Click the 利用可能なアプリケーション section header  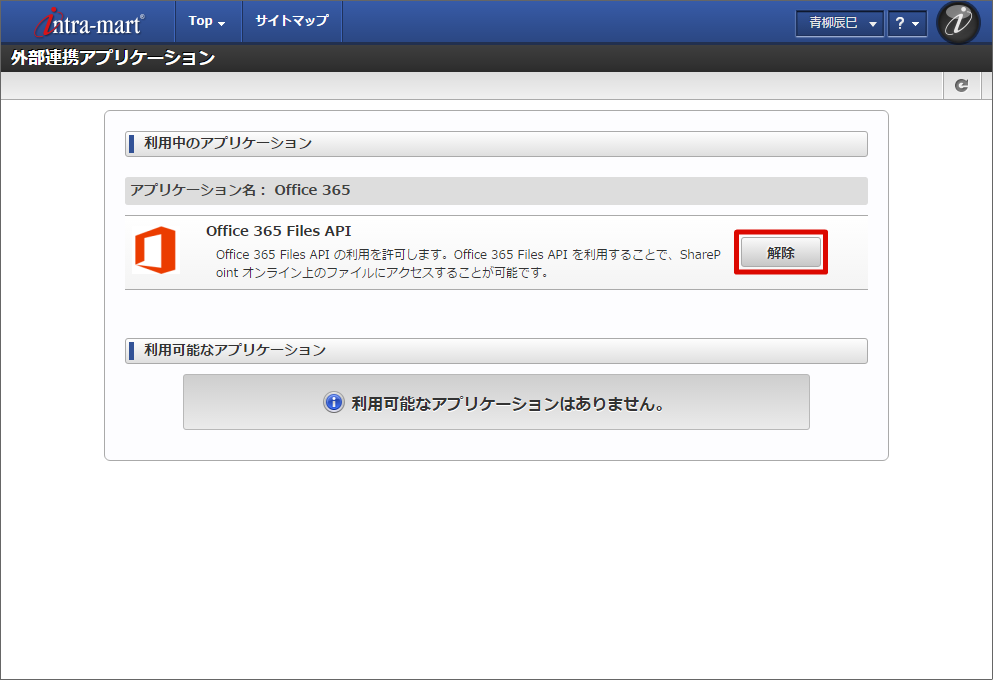pyautogui.click(x=496, y=351)
